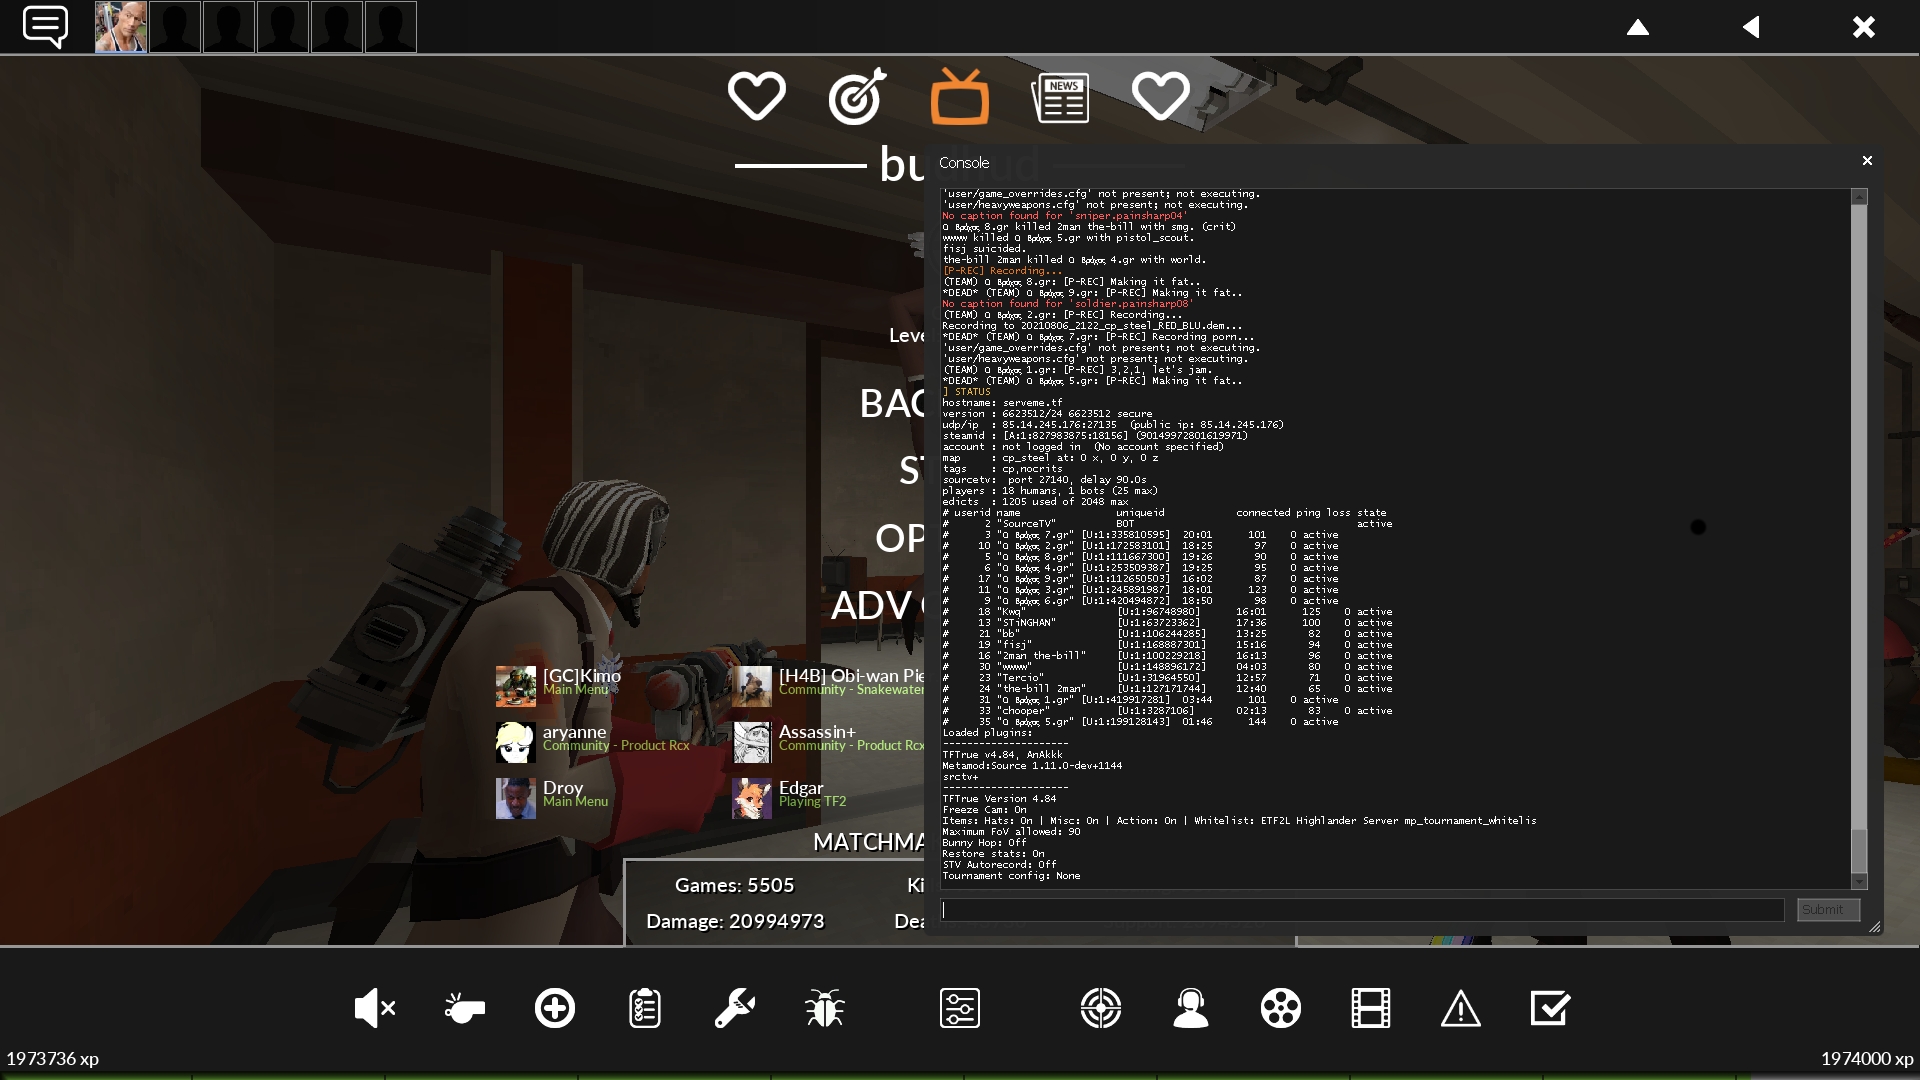The height and width of the screenshot is (1080, 1920).
Task: Click the checkbox-with-checkmark icon
Action: (x=1551, y=1008)
